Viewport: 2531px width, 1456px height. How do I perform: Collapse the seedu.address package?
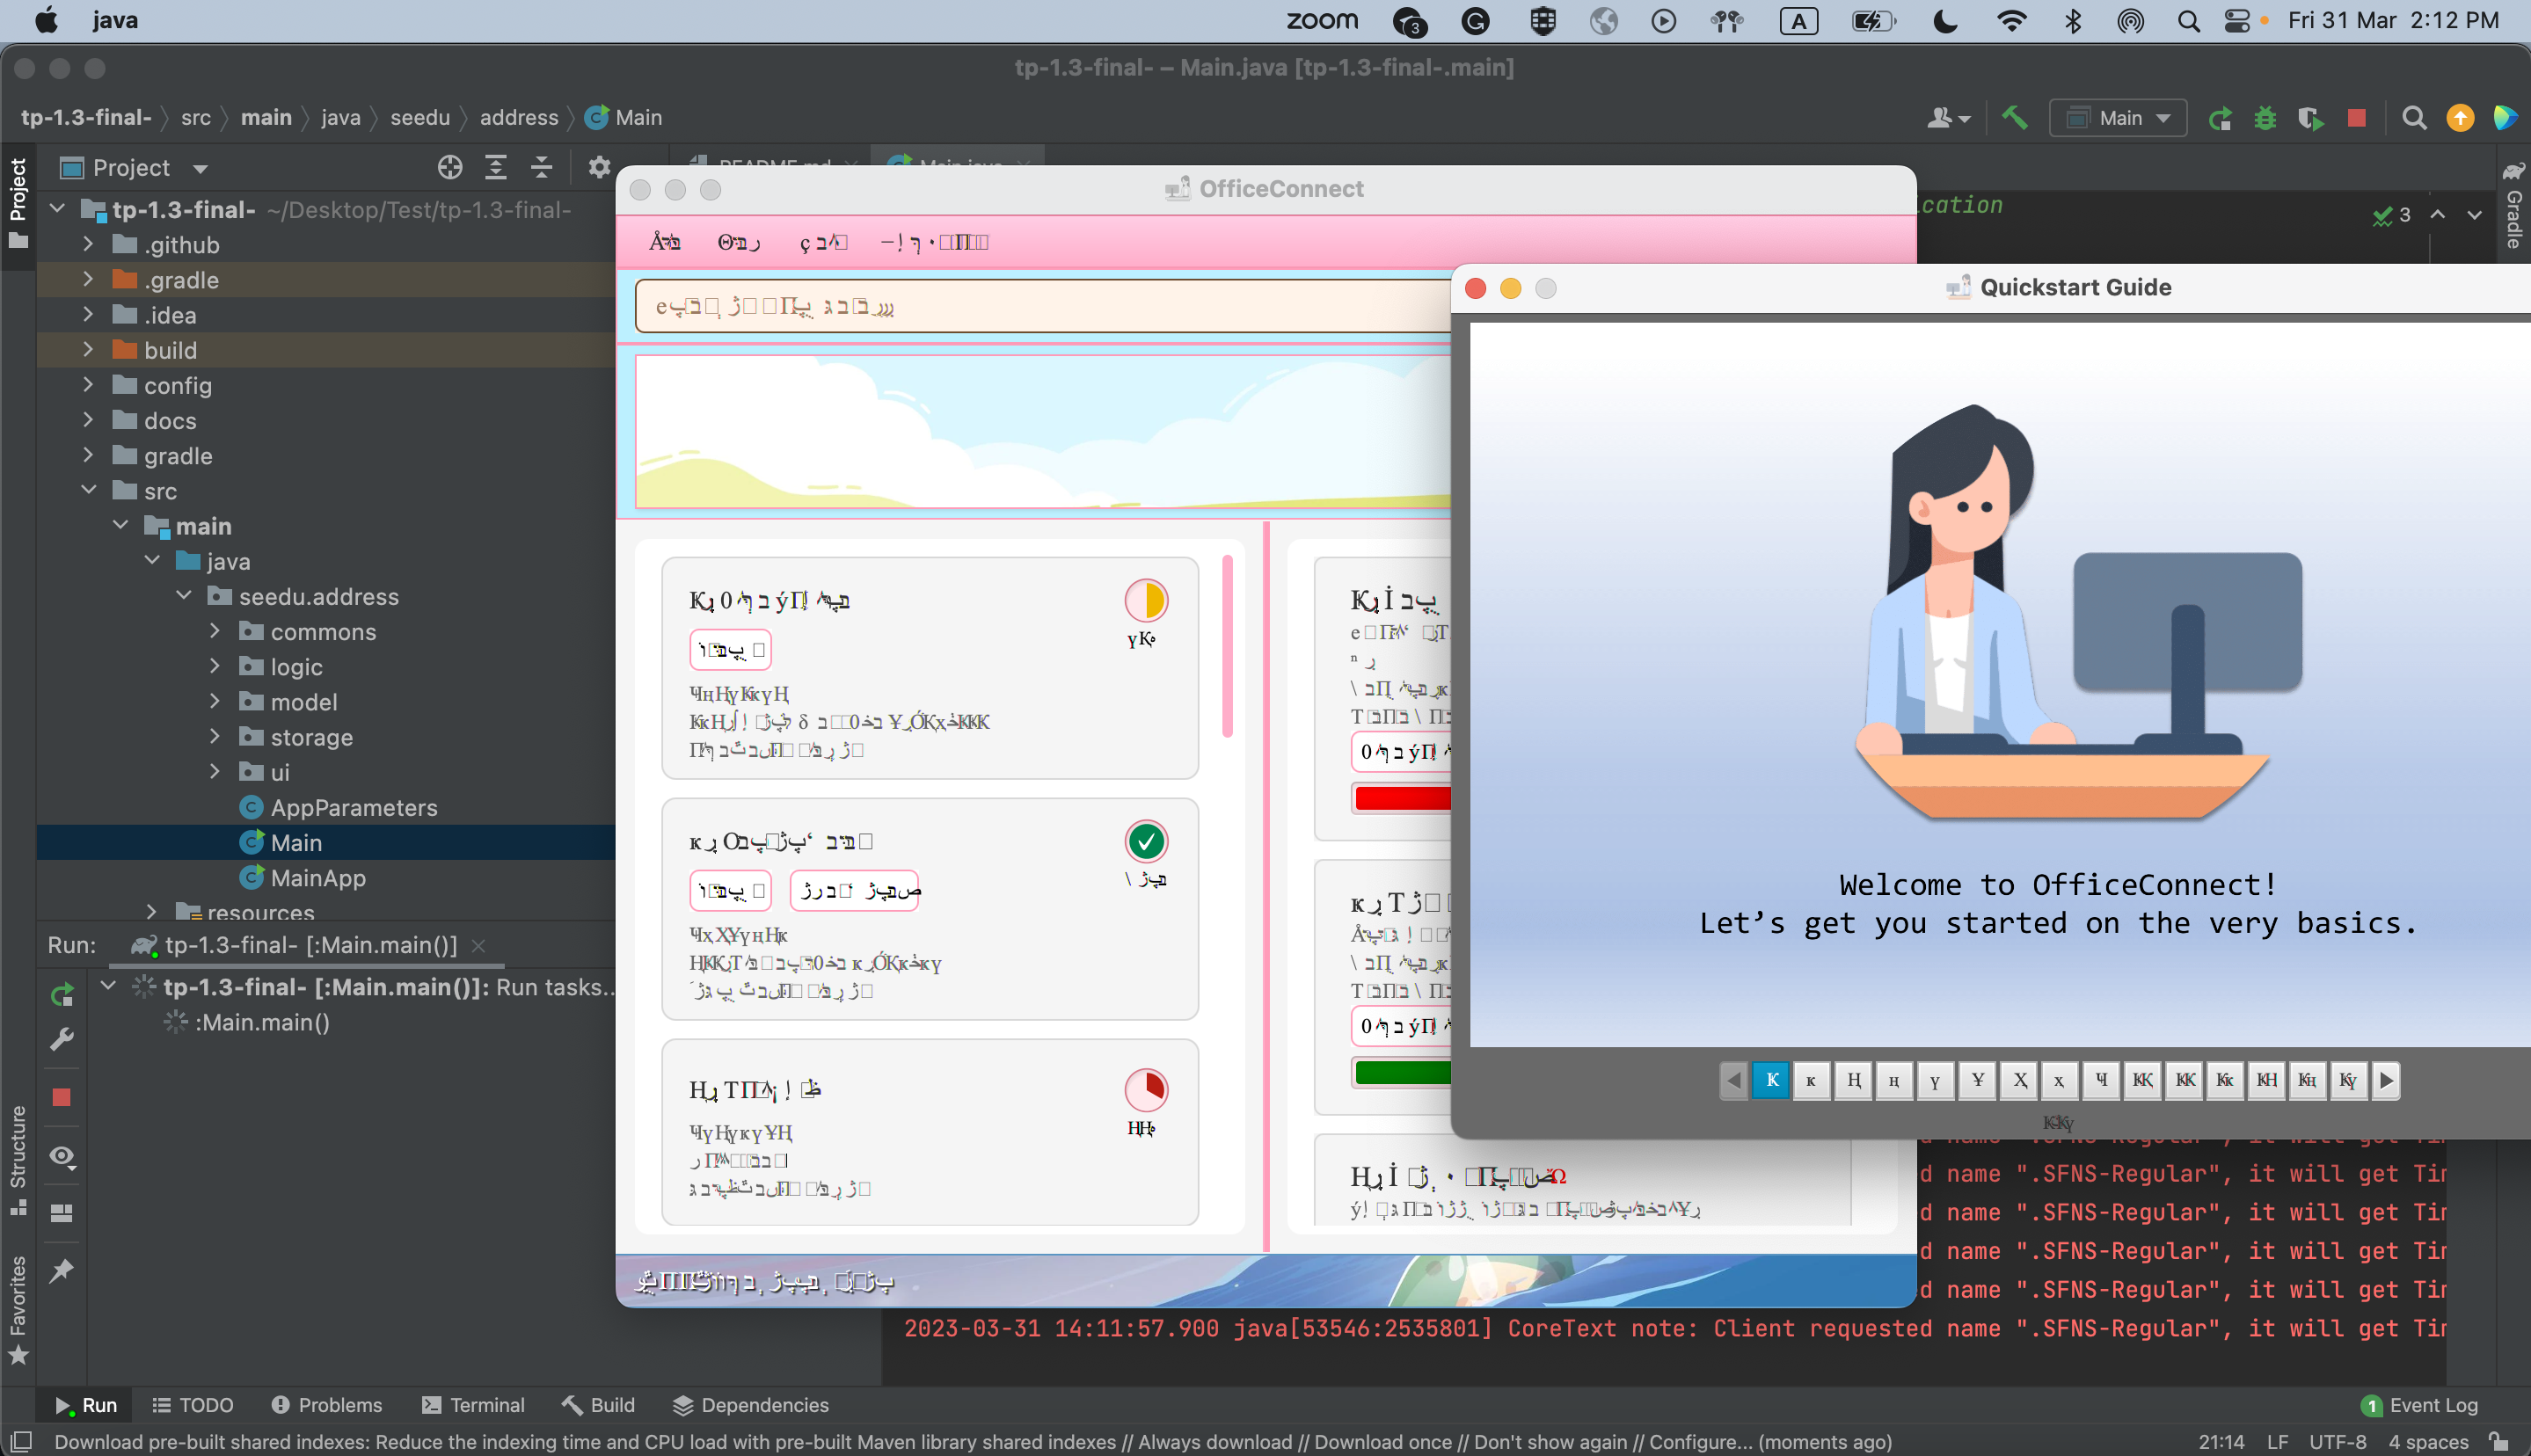(184, 596)
